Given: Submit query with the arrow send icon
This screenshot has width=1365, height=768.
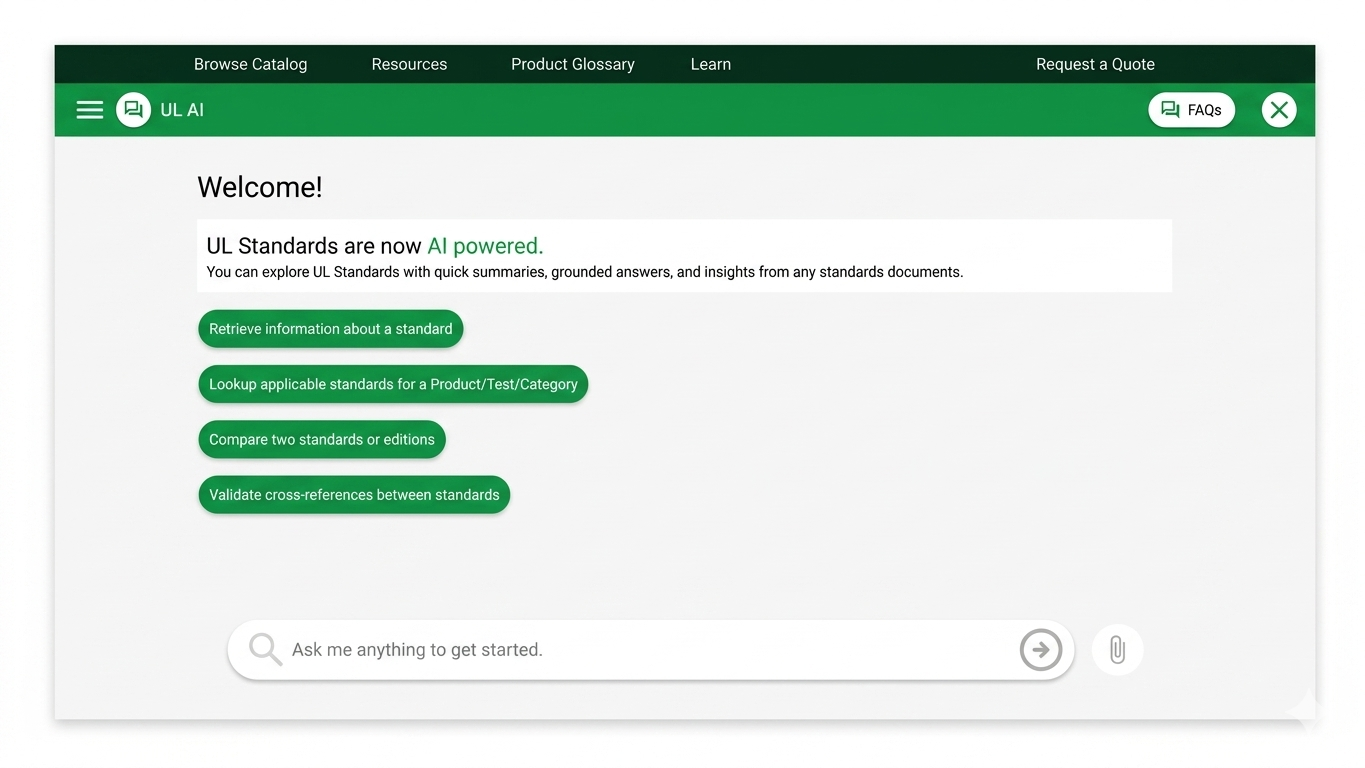Looking at the screenshot, I should coord(1041,650).
